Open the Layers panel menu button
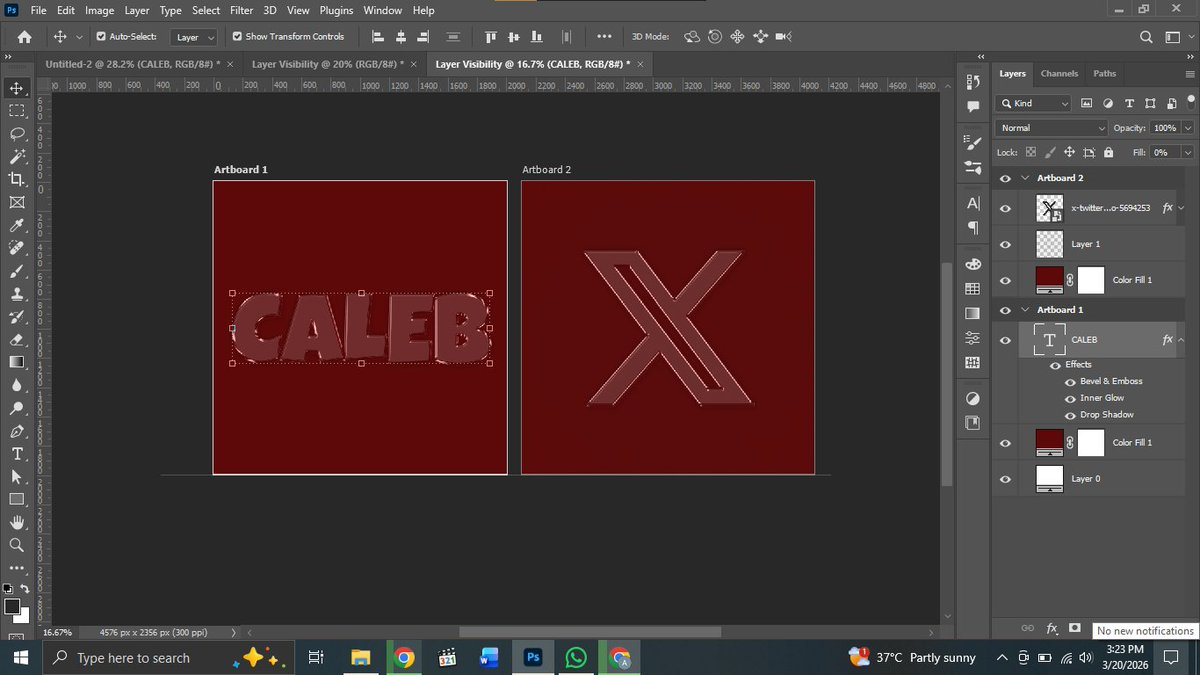 pyautogui.click(x=1189, y=74)
